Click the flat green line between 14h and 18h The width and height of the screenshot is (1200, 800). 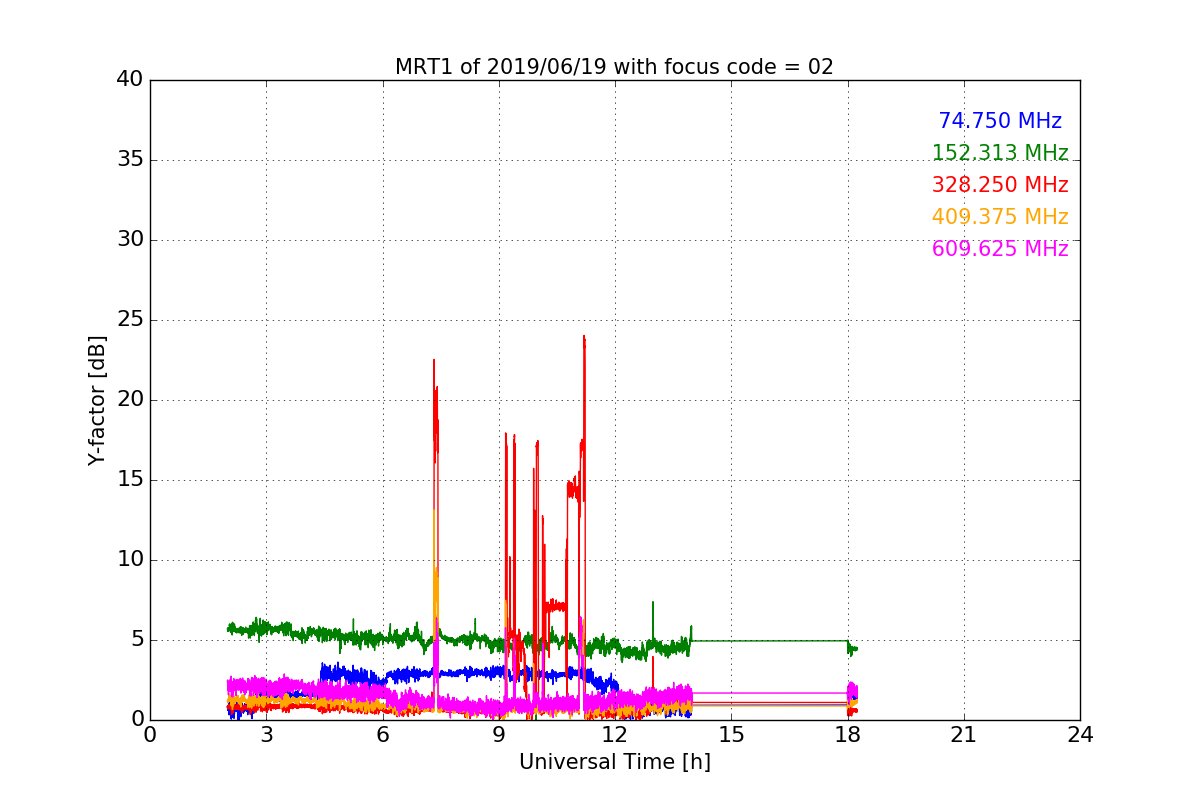click(770, 640)
